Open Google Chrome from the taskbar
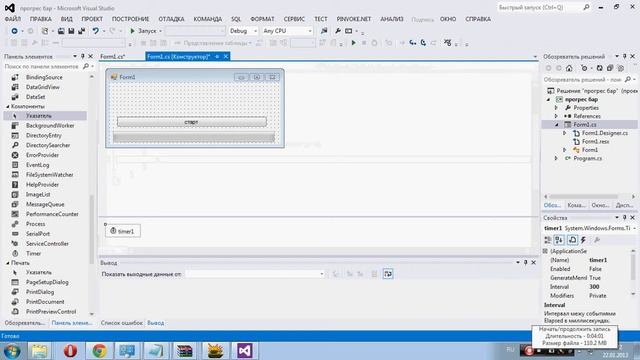This screenshot has height=360, width=640. 99,350
